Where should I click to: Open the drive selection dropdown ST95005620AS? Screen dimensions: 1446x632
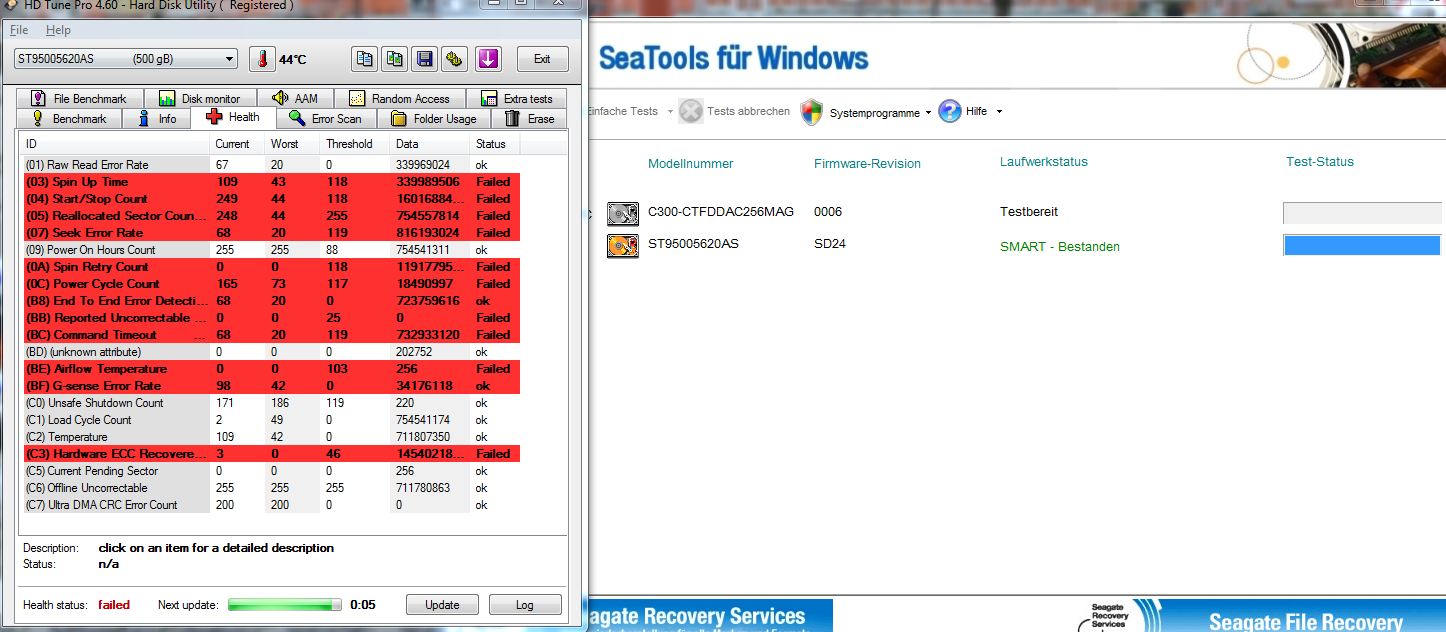coord(125,59)
